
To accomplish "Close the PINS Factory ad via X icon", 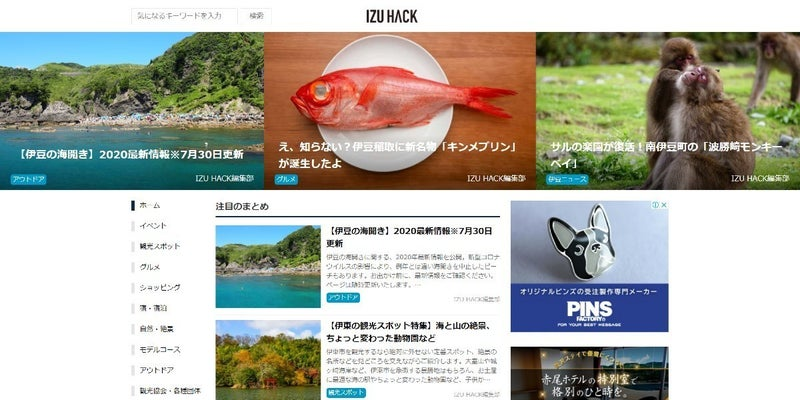I will [x=664, y=205].
